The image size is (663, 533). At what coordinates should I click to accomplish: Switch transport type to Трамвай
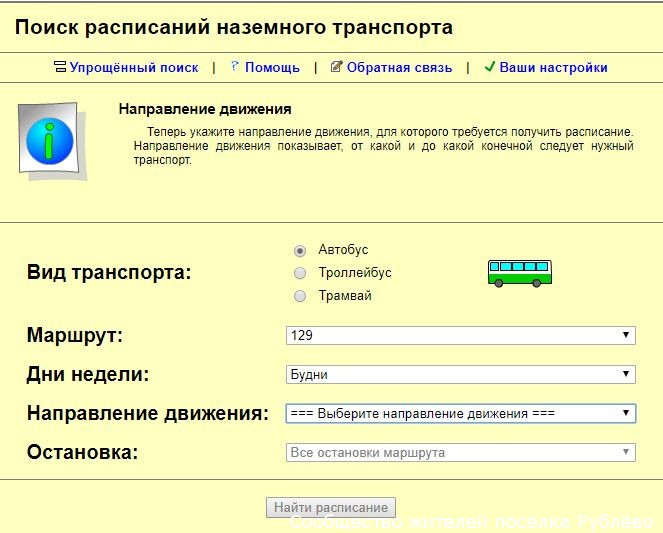pos(300,296)
